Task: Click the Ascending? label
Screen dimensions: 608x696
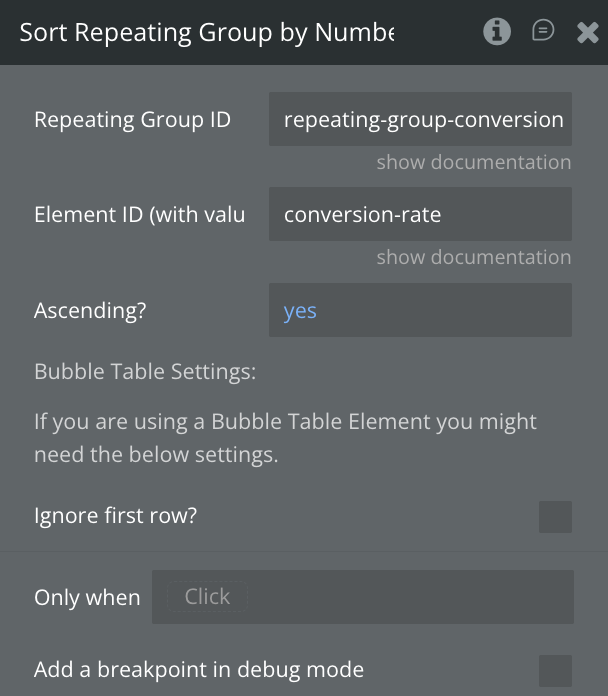Action: pos(90,311)
